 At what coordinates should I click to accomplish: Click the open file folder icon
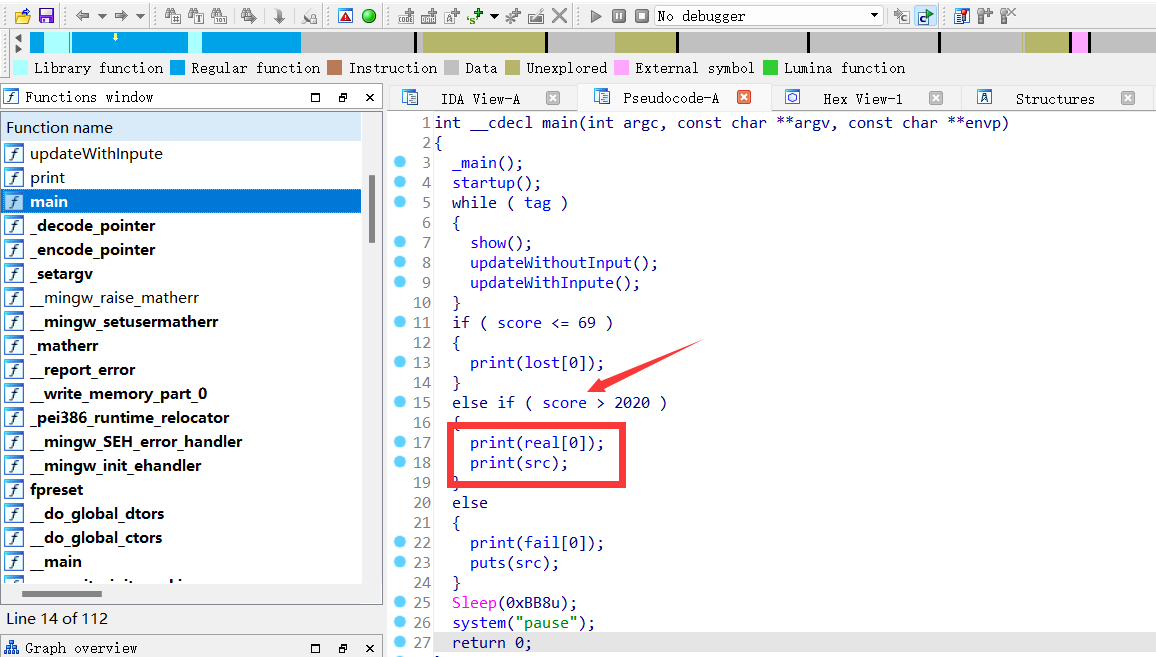tap(21, 16)
